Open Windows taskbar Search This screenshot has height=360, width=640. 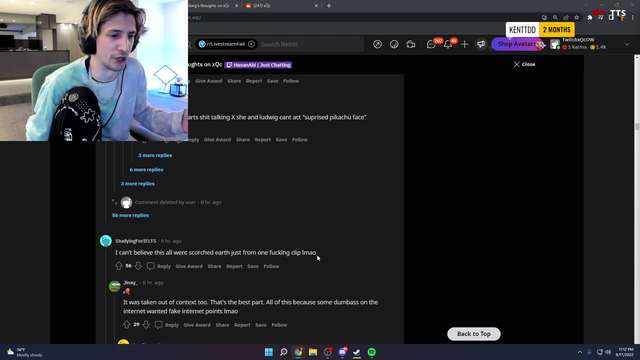point(284,352)
